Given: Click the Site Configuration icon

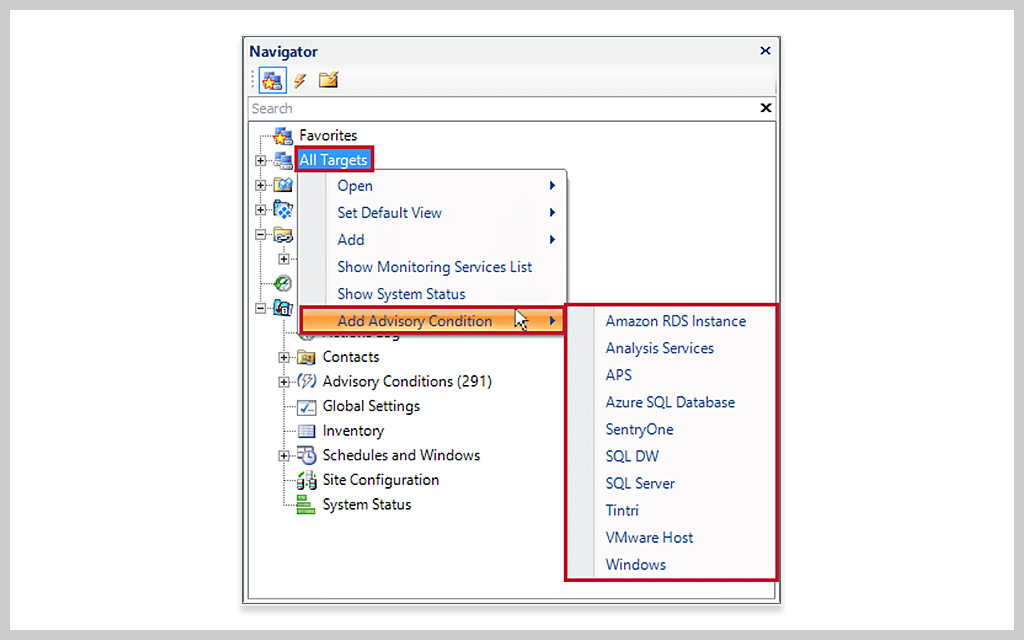Looking at the screenshot, I should point(307,480).
